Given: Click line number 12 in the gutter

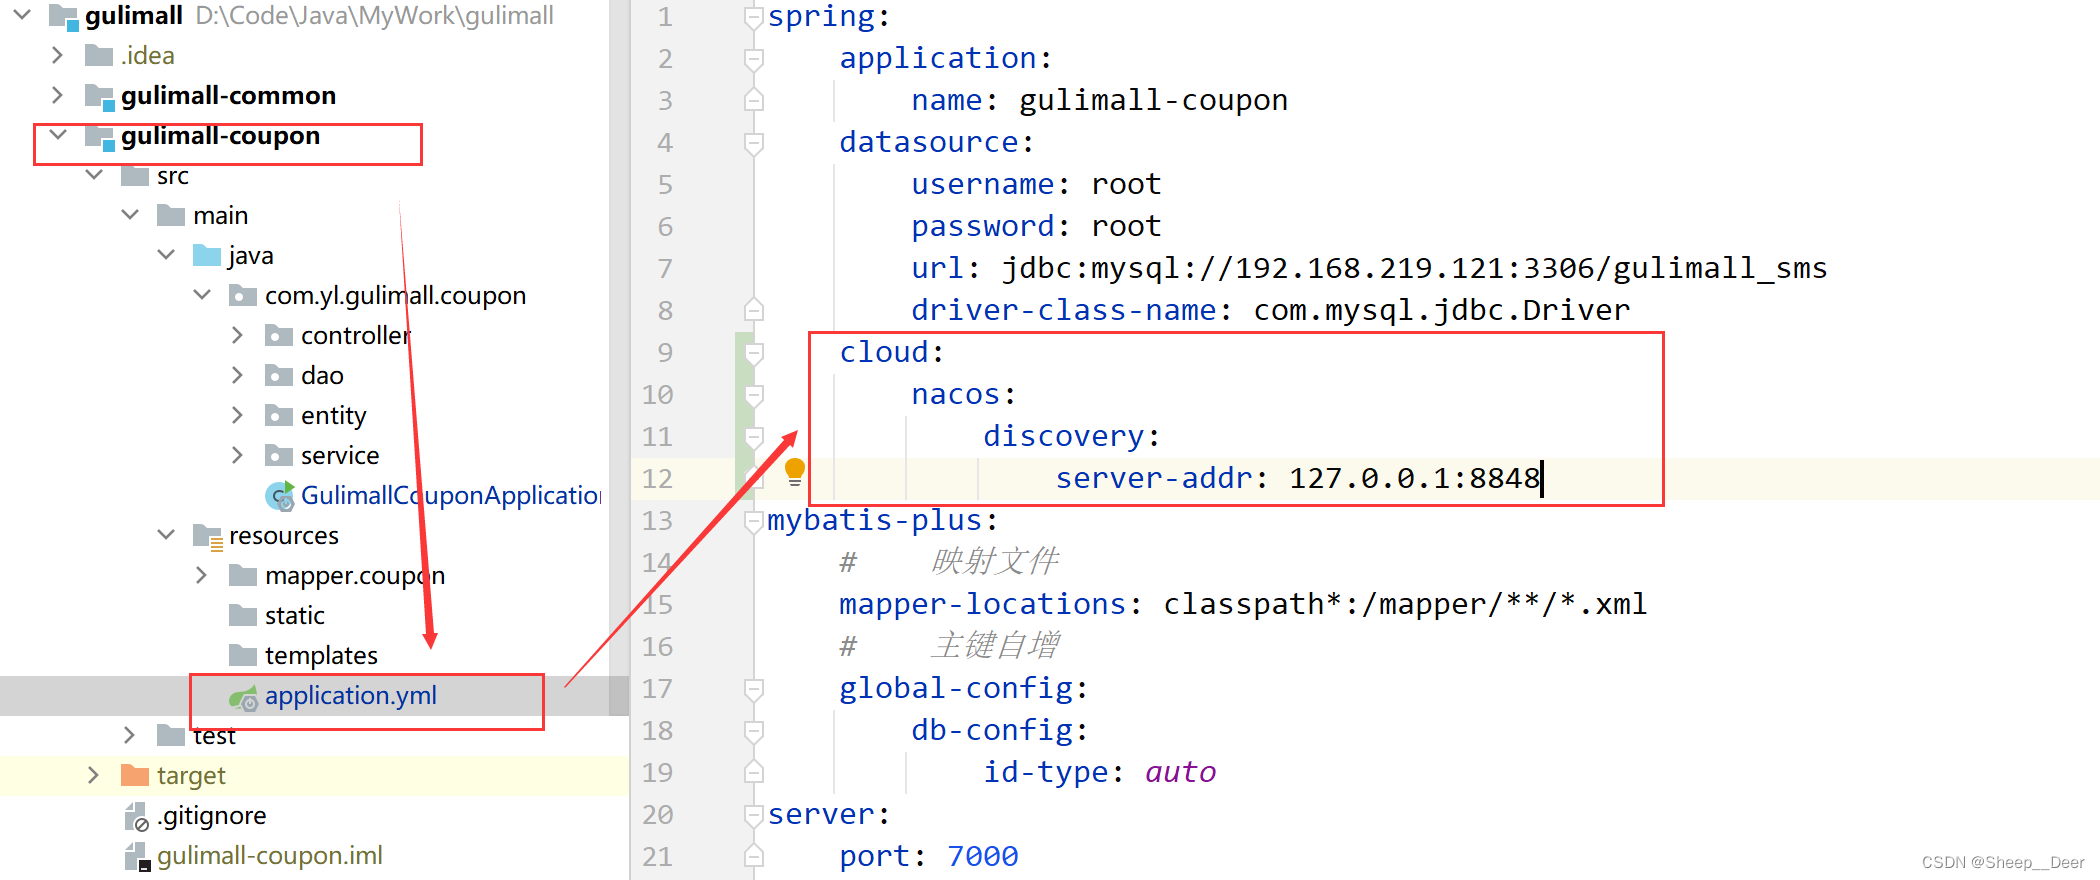Looking at the screenshot, I should pyautogui.click(x=657, y=479).
